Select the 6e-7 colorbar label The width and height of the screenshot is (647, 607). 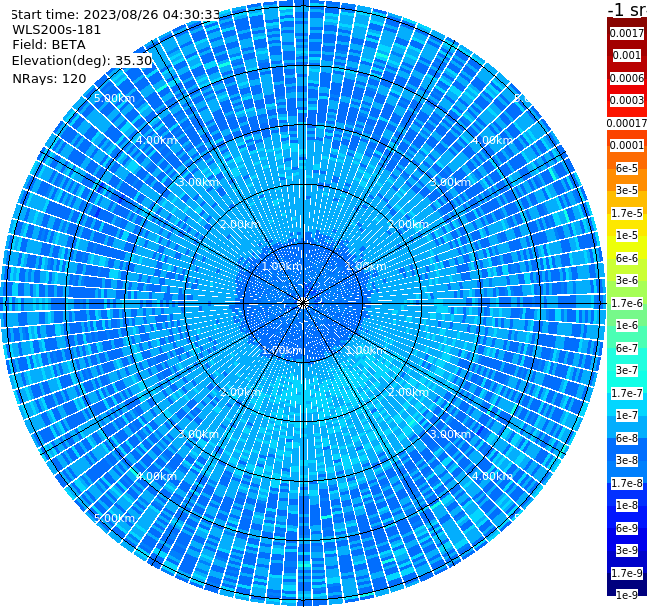coord(627,348)
